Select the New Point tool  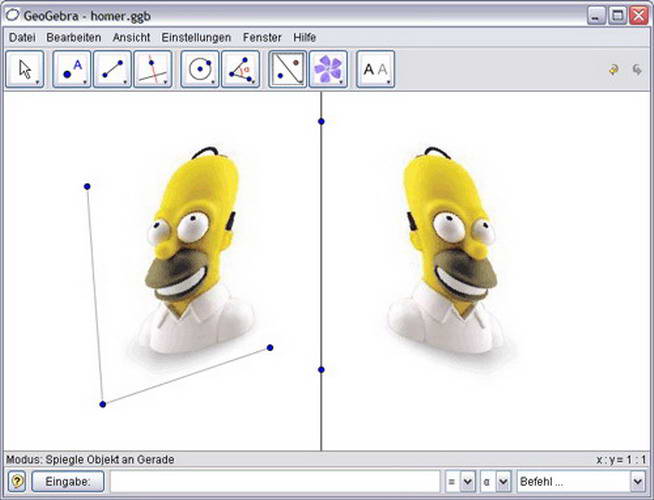point(72,69)
